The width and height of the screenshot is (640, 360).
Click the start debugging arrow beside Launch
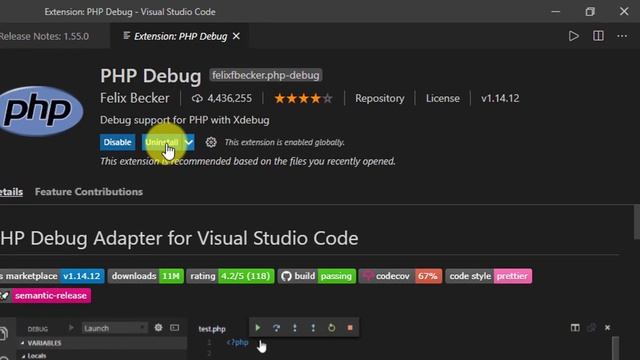[x=71, y=328]
